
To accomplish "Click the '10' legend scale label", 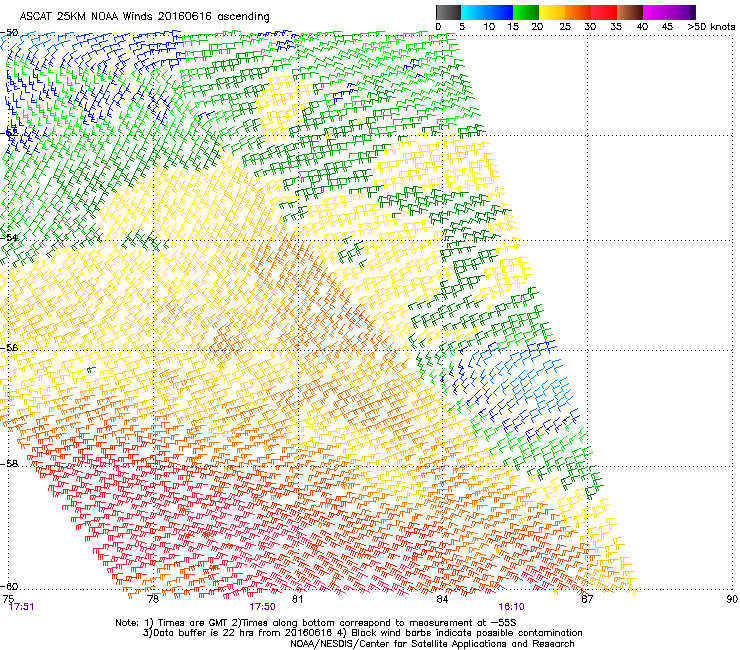I will pos(489,27).
